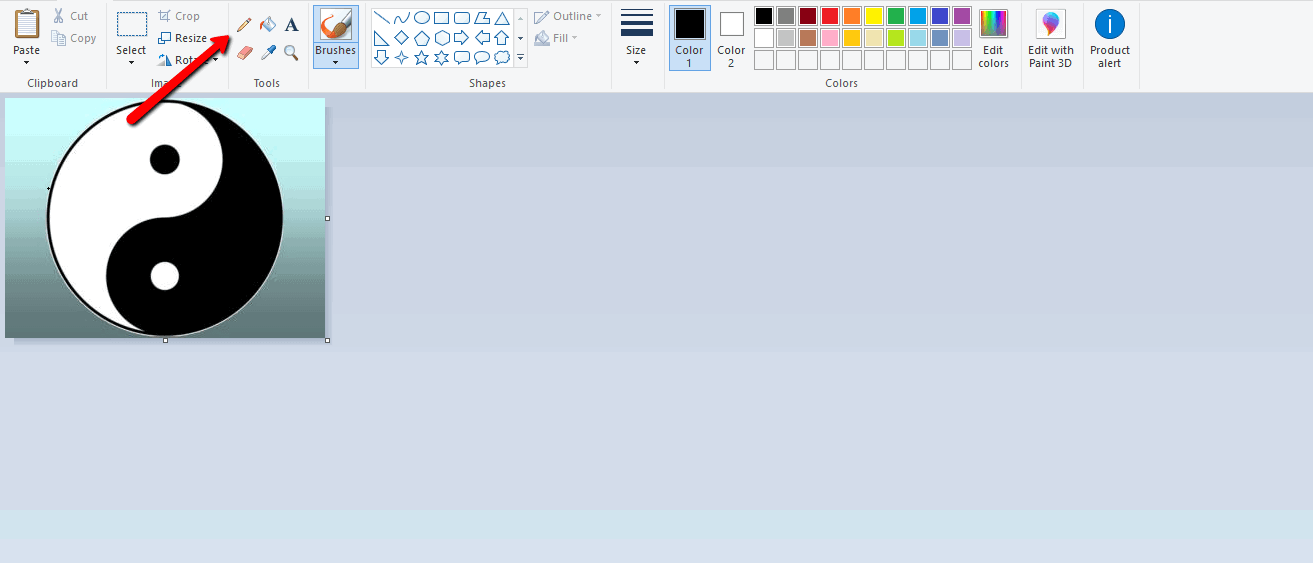Click the rectangular Select tool icon
The width and height of the screenshot is (1313, 563).
[x=131, y=24]
